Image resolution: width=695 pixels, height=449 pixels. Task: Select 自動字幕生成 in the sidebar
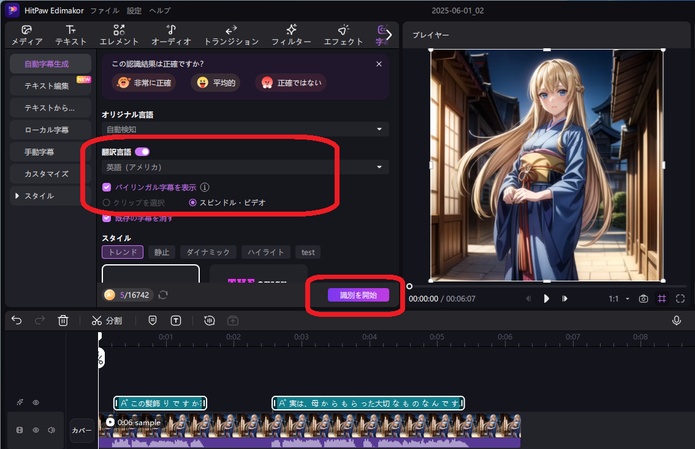[50, 64]
